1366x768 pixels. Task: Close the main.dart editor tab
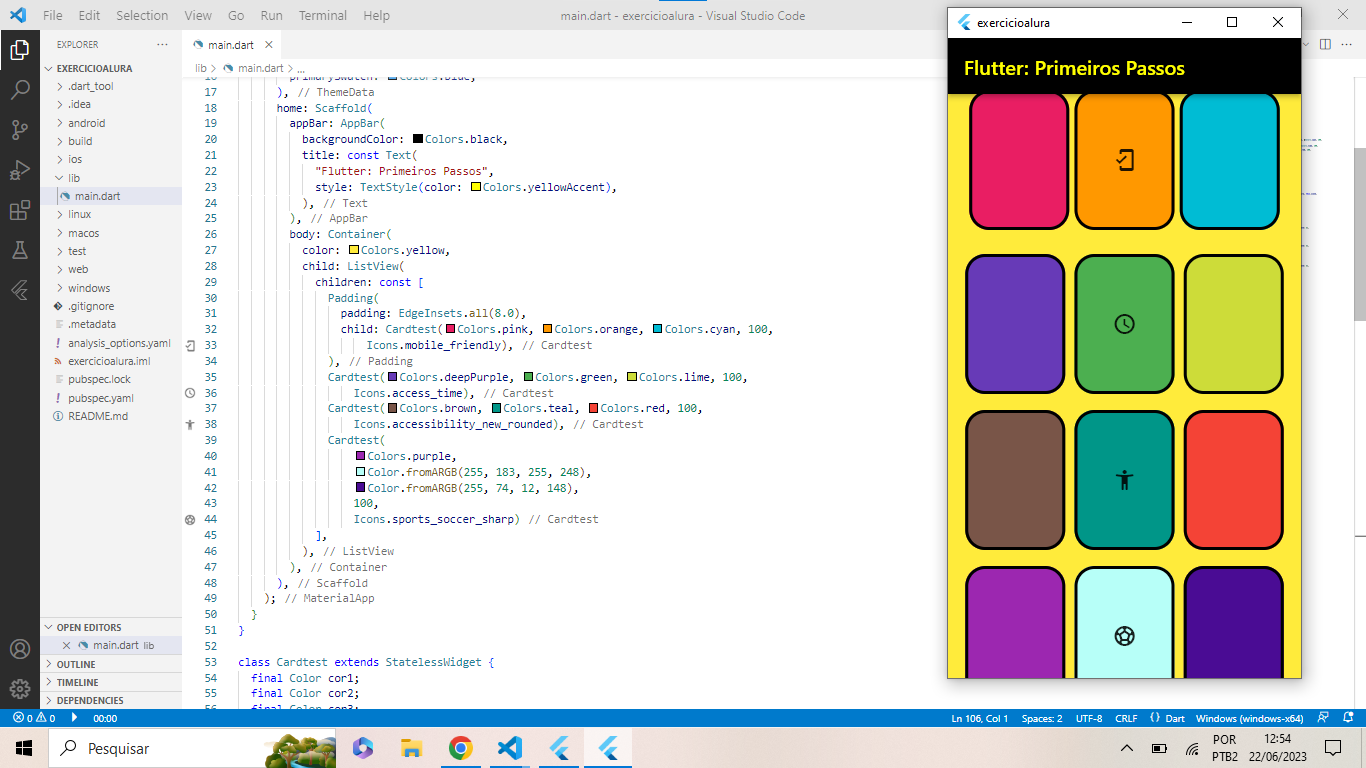[x=269, y=45]
